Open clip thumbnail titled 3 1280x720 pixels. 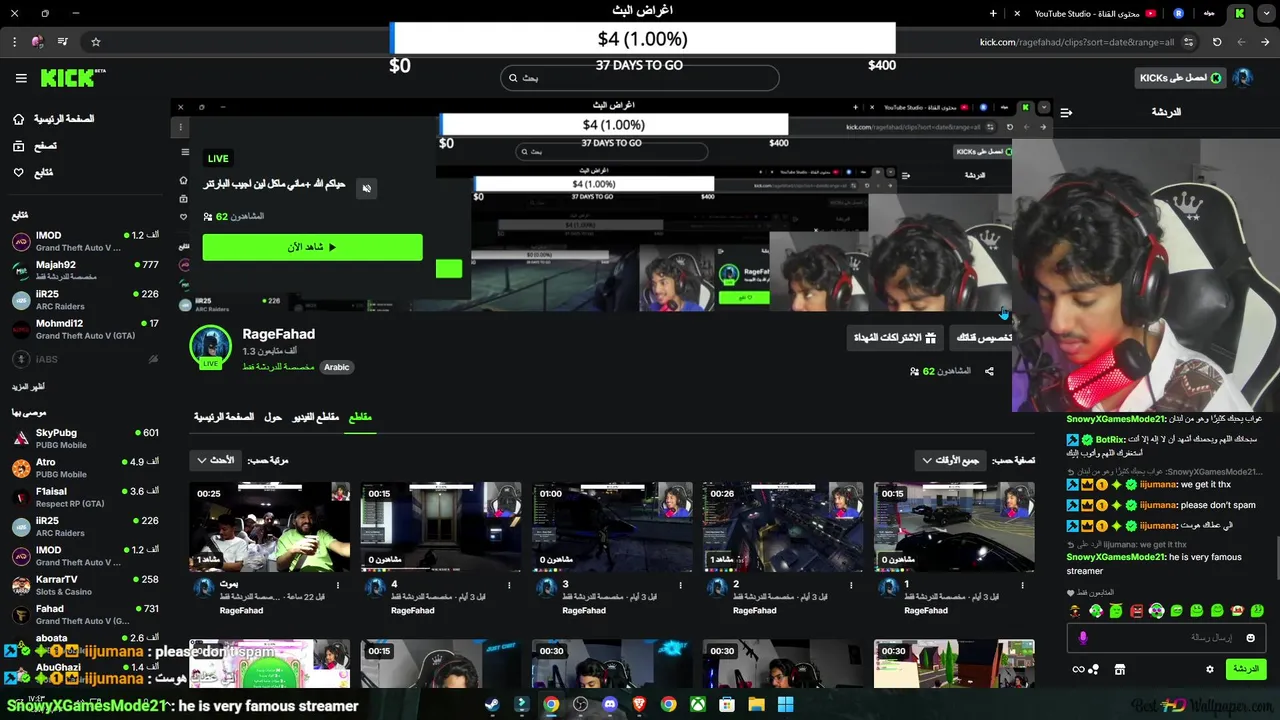pos(612,527)
